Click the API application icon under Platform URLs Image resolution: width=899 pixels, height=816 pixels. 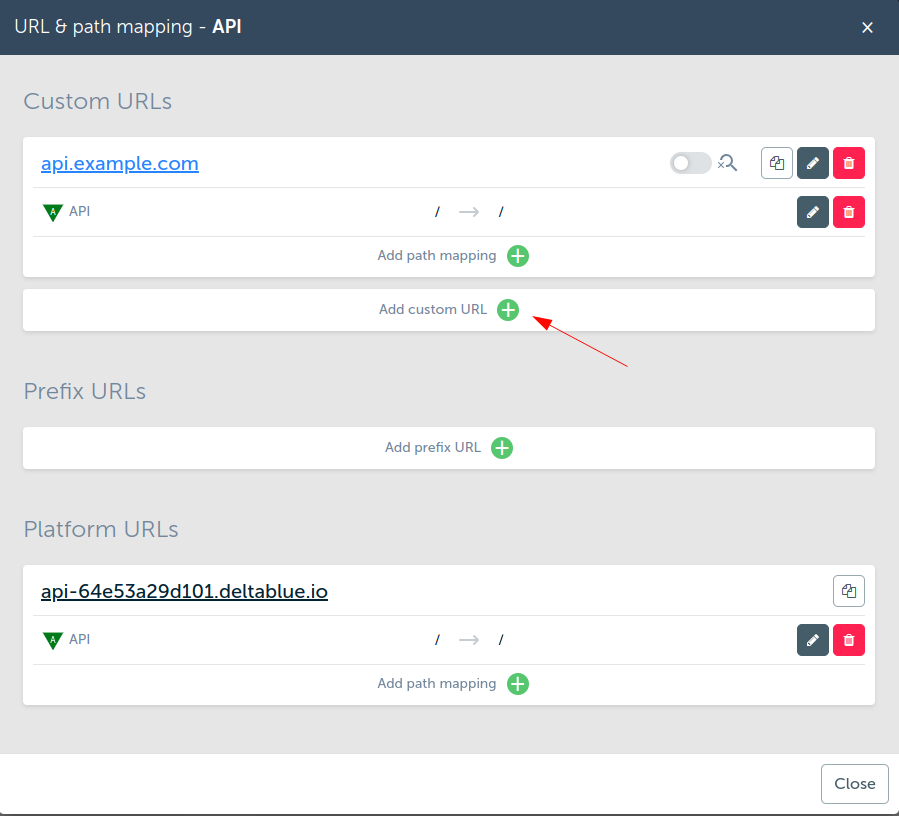click(53, 641)
